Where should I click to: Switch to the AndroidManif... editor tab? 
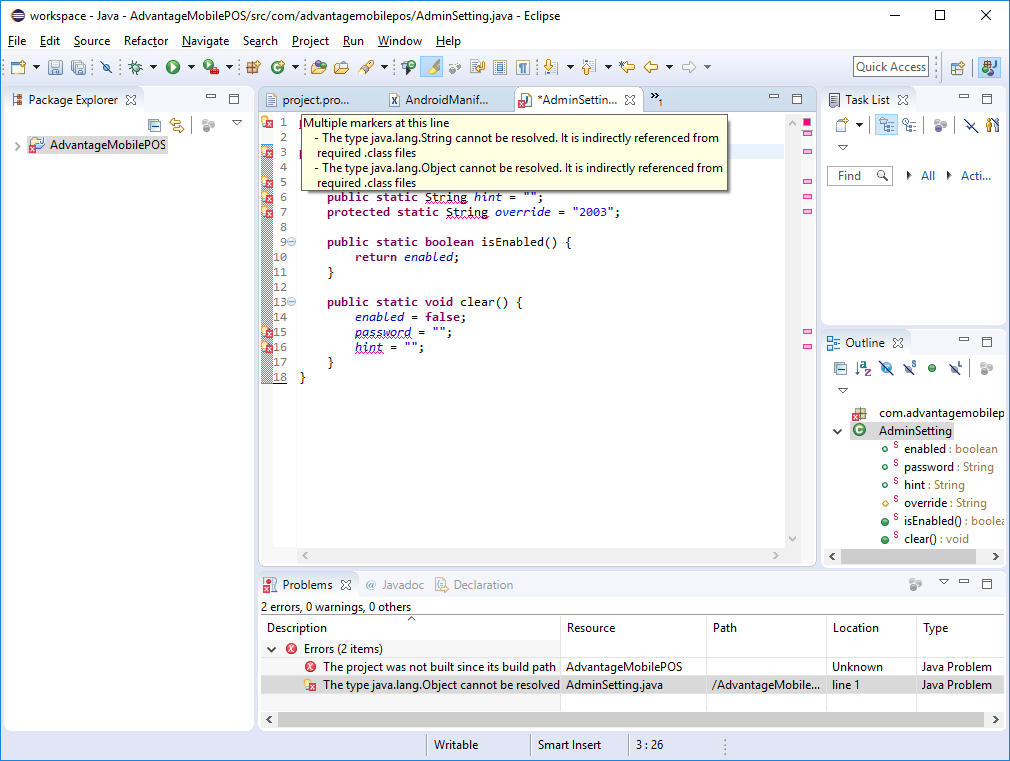(446, 100)
